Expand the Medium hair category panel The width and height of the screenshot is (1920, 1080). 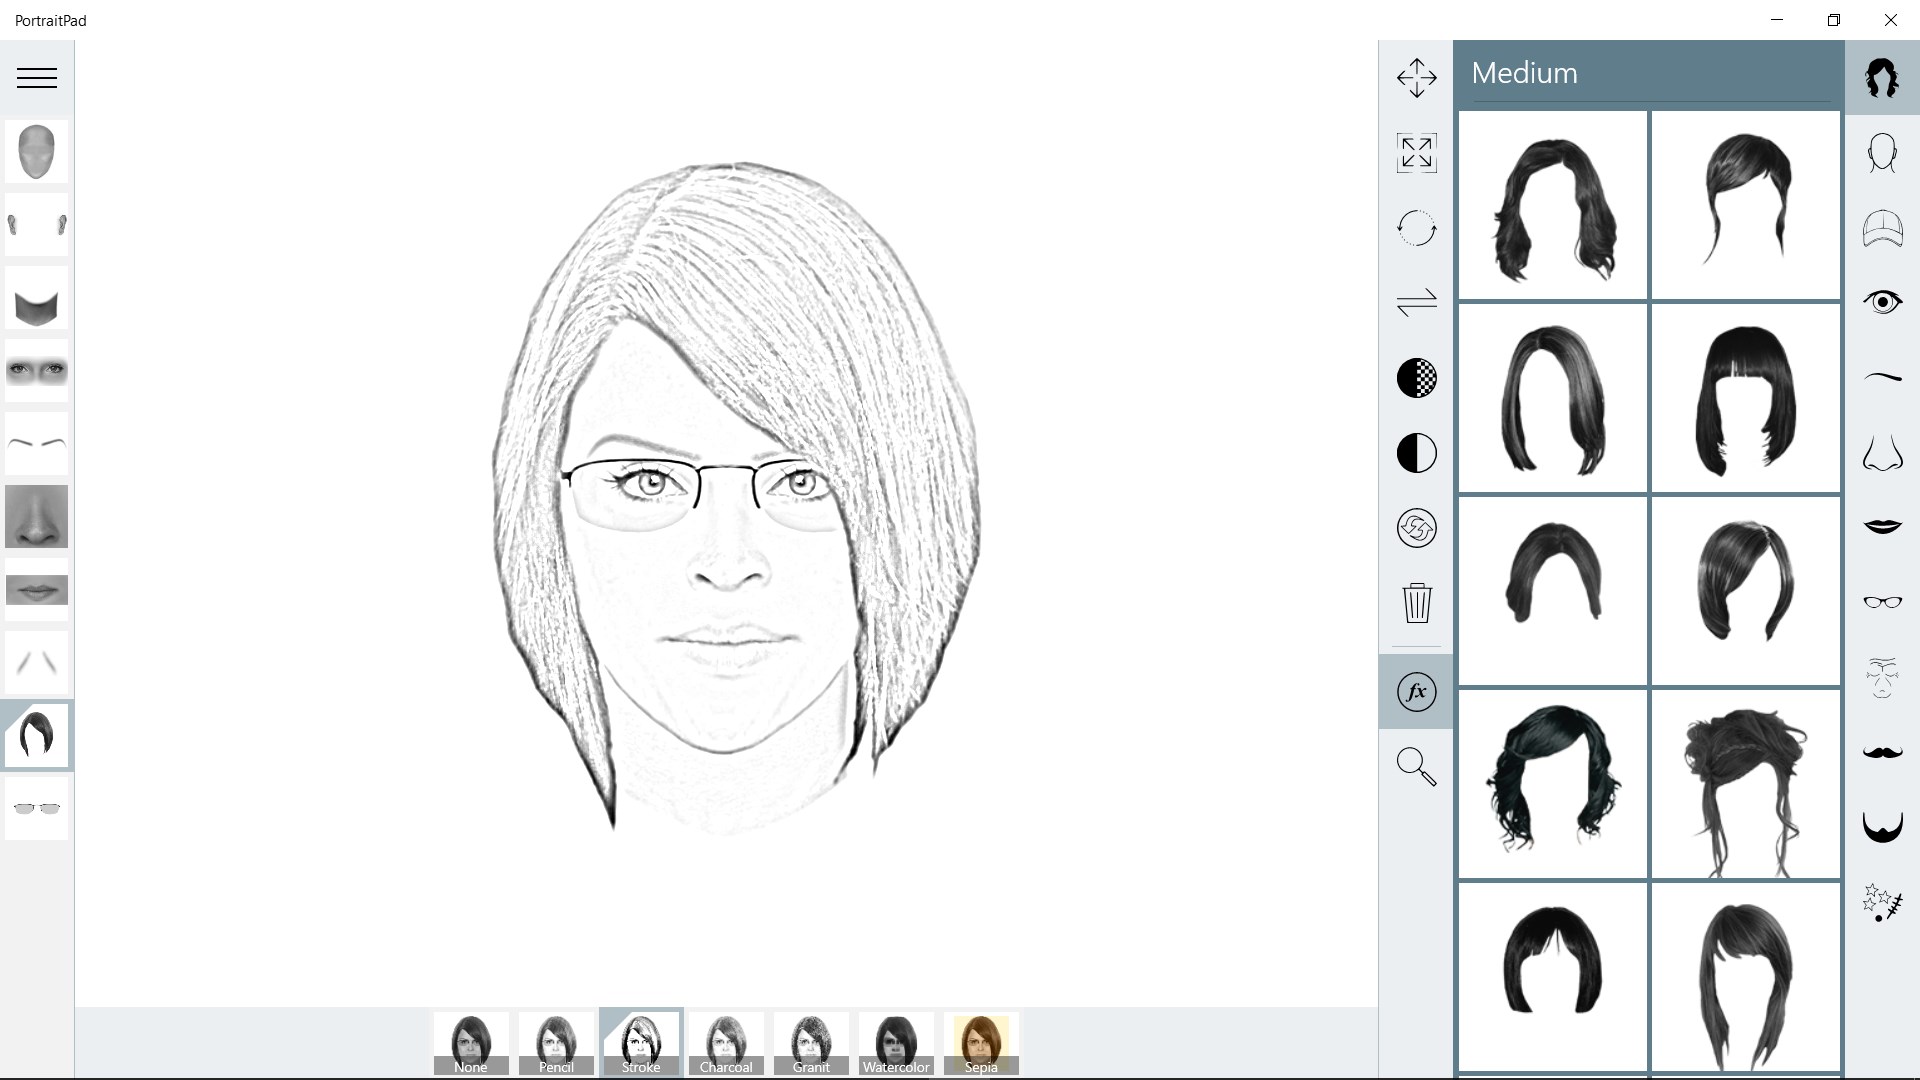(x=1648, y=73)
